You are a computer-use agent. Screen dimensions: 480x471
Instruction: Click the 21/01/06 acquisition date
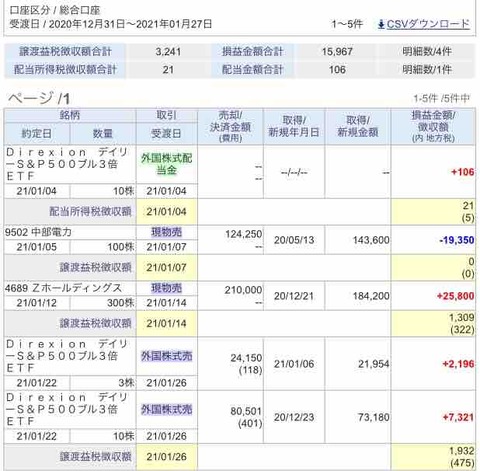pyautogui.click(x=294, y=364)
